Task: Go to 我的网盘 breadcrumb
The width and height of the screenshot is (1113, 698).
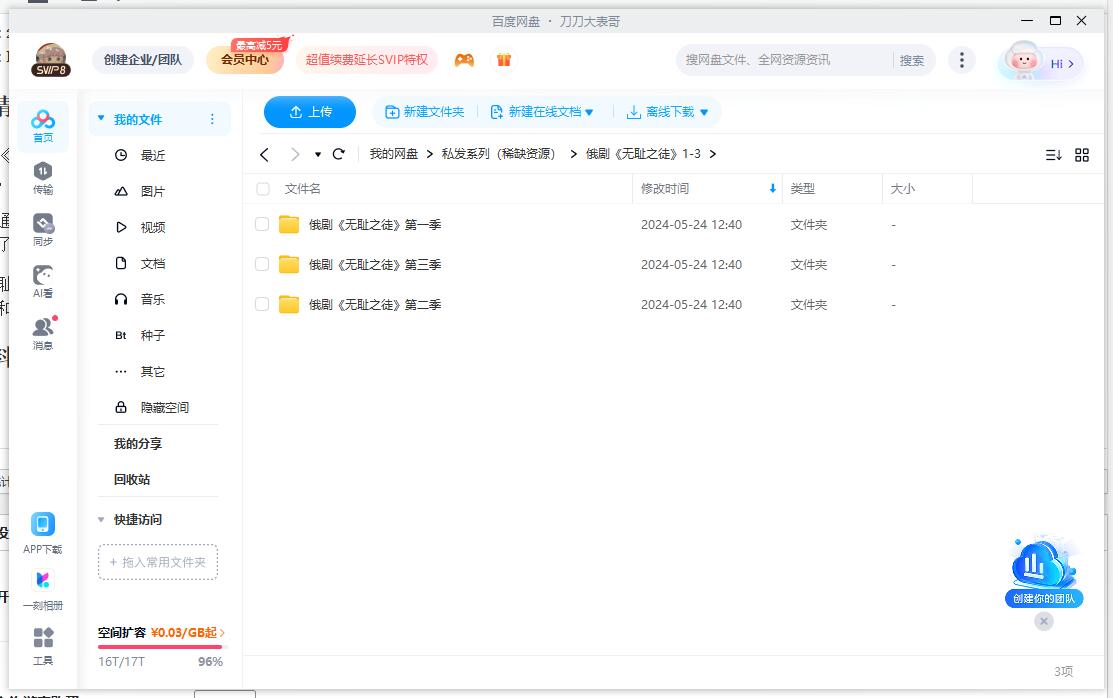Action: point(393,153)
